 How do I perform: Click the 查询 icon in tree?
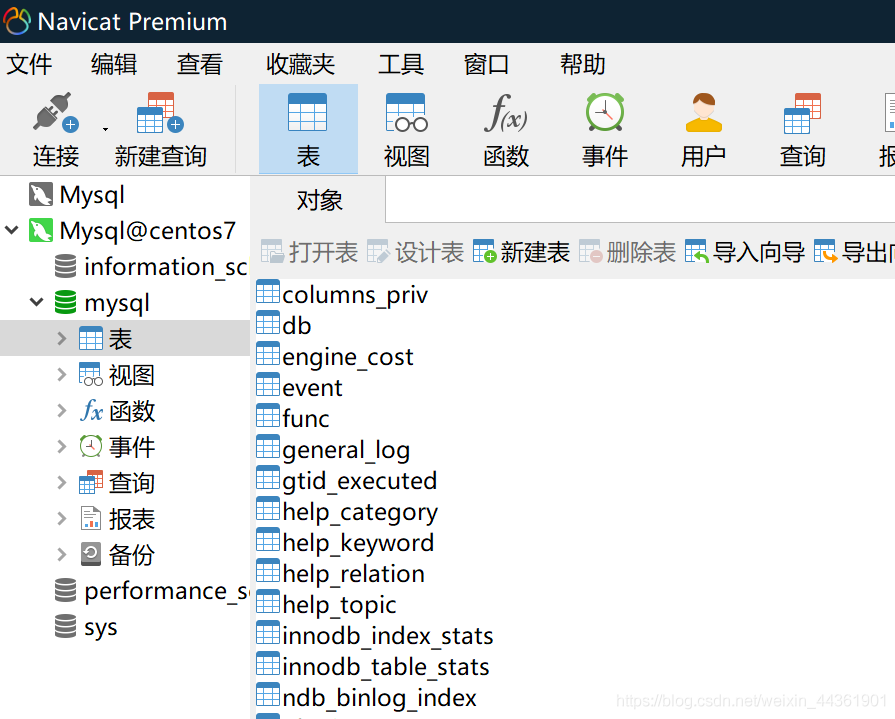91,482
